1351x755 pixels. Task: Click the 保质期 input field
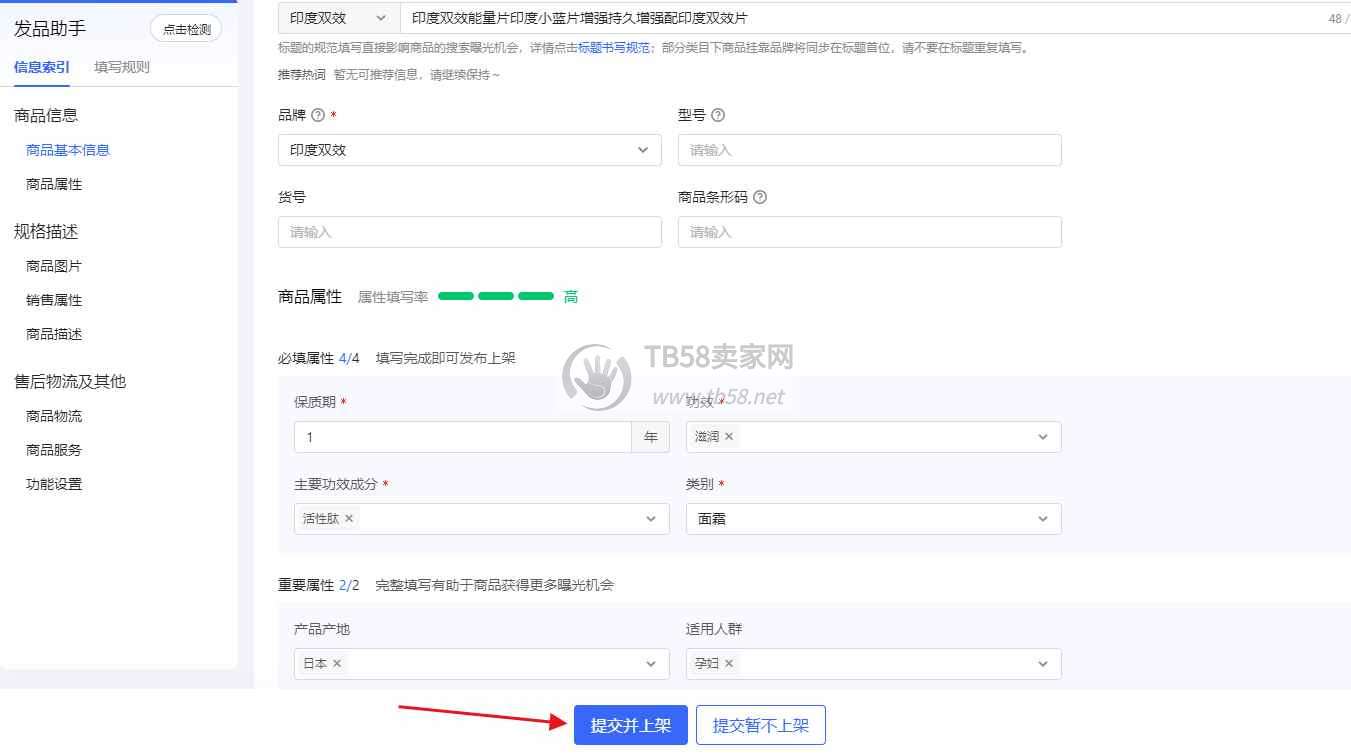463,437
